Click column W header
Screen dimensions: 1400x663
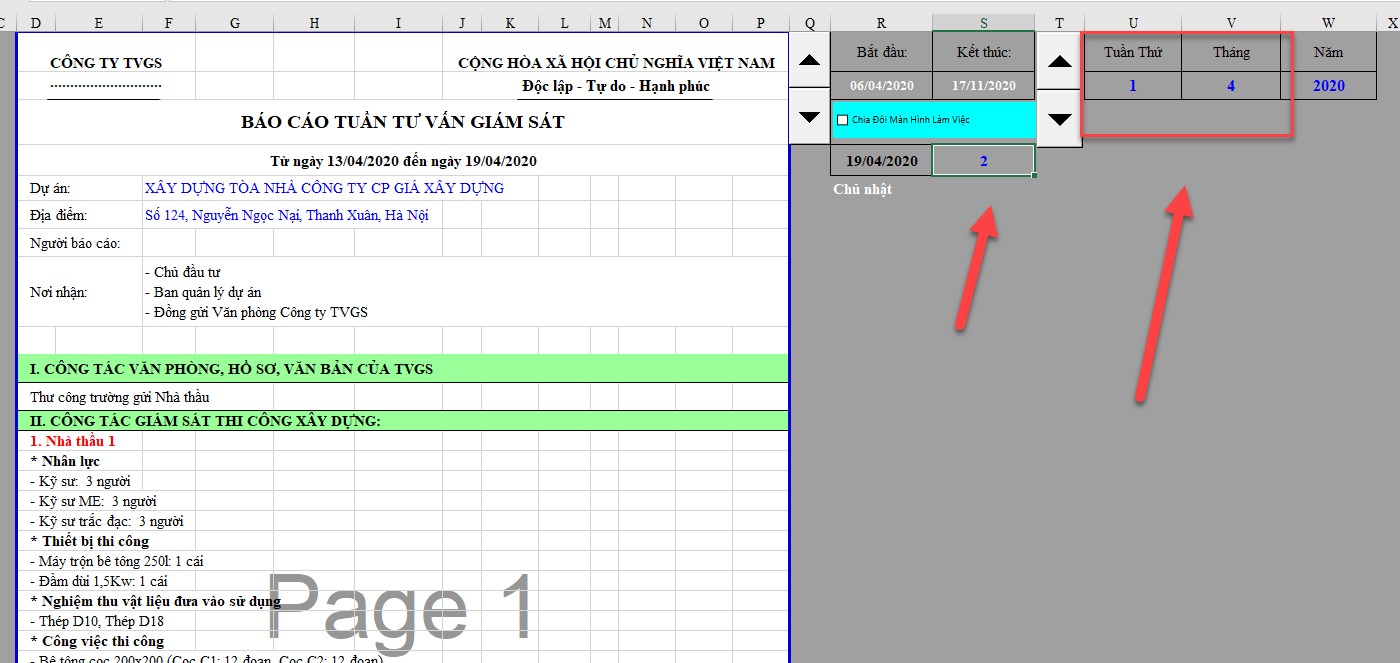1328,22
